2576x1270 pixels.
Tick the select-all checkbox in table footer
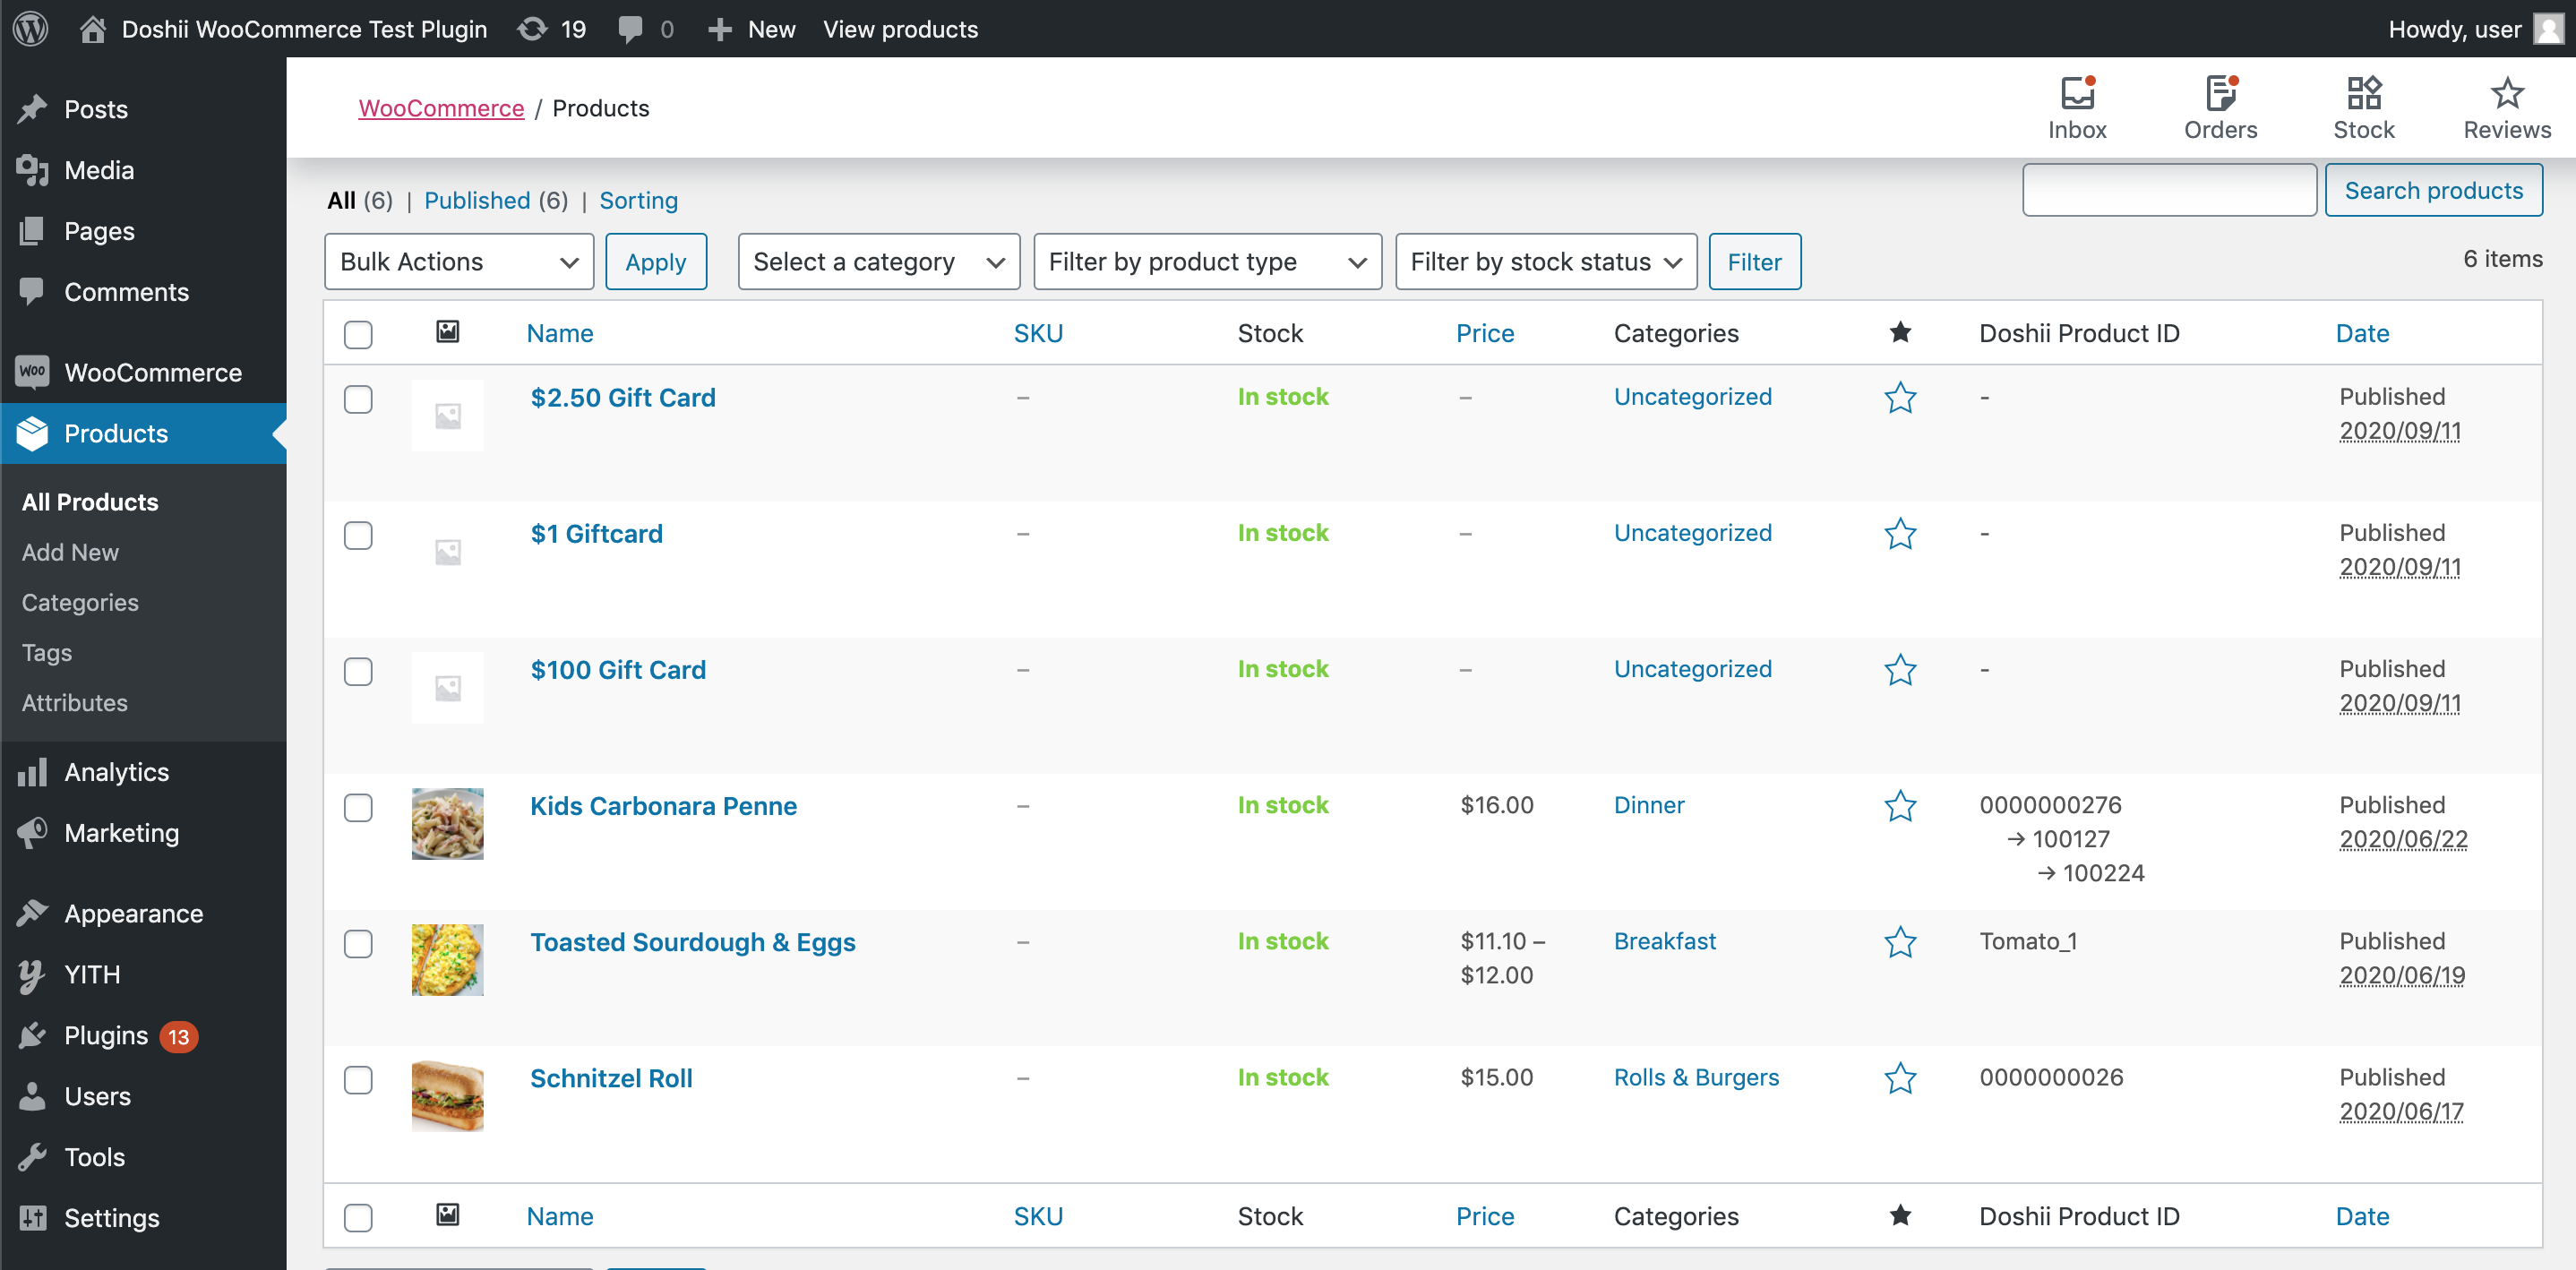pos(358,1217)
